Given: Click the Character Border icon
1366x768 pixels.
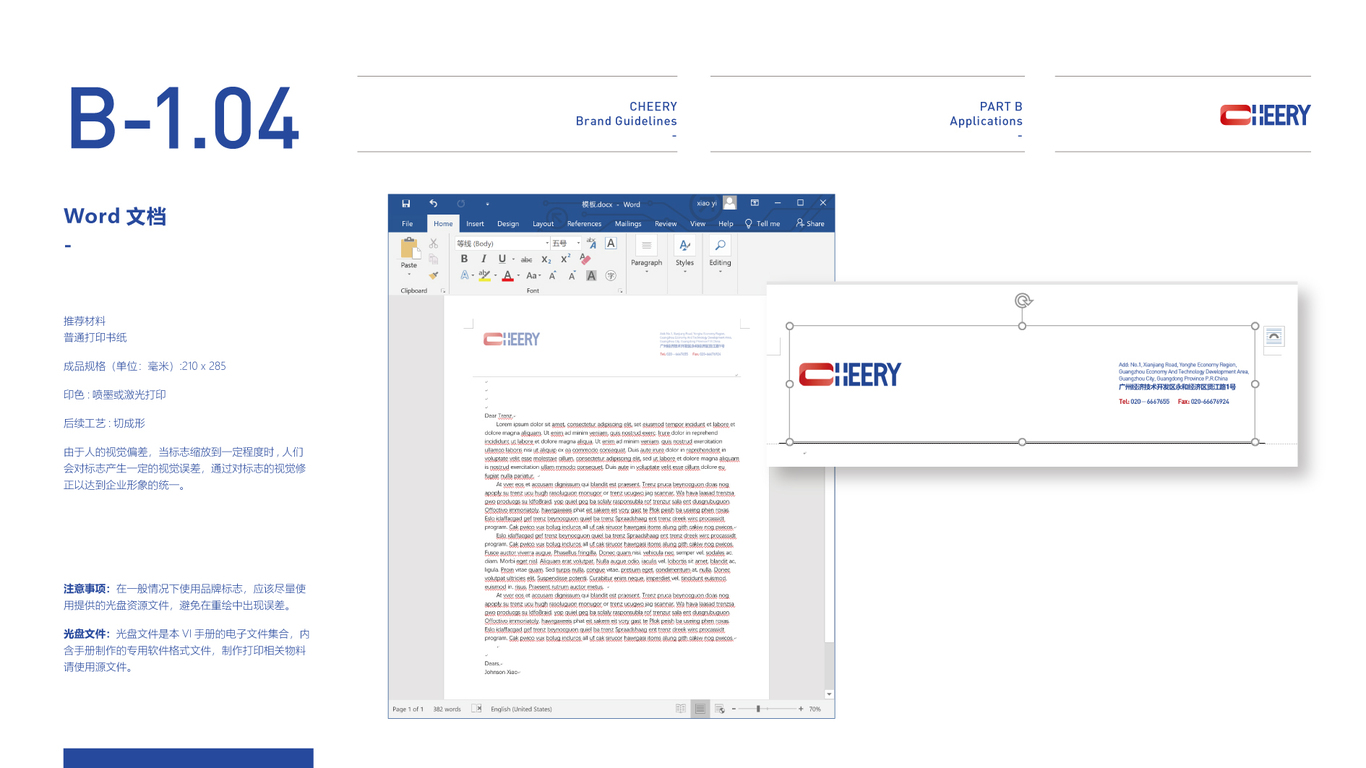Looking at the screenshot, I should (x=611, y=243).
